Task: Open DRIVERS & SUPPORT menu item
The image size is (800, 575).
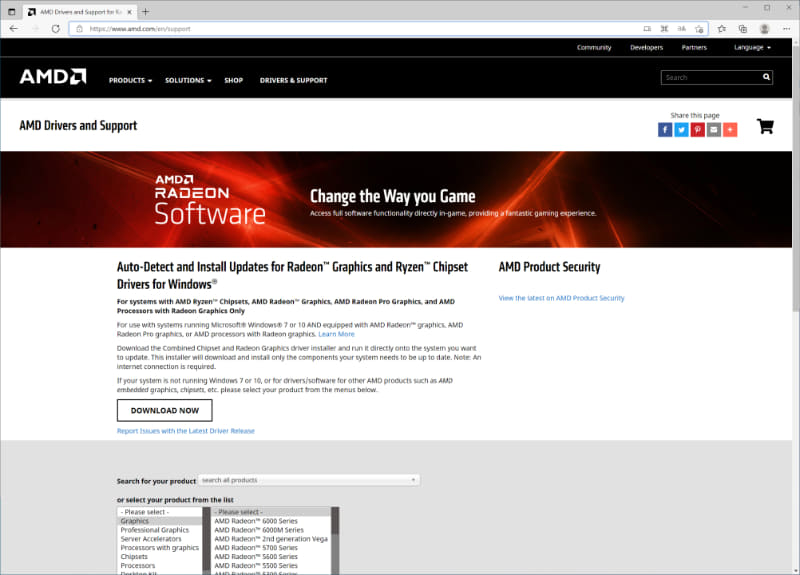Action: tap(293, 80)
